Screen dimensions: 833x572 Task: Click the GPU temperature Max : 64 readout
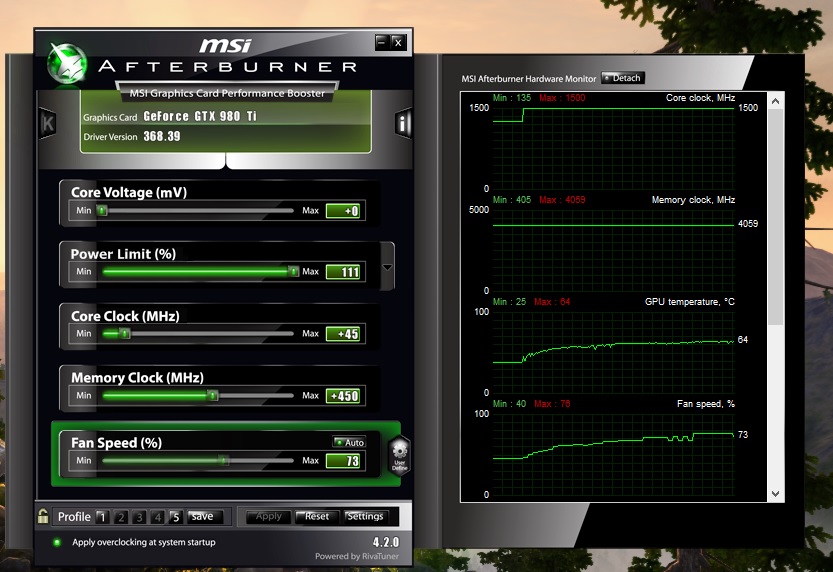point(552,302)
